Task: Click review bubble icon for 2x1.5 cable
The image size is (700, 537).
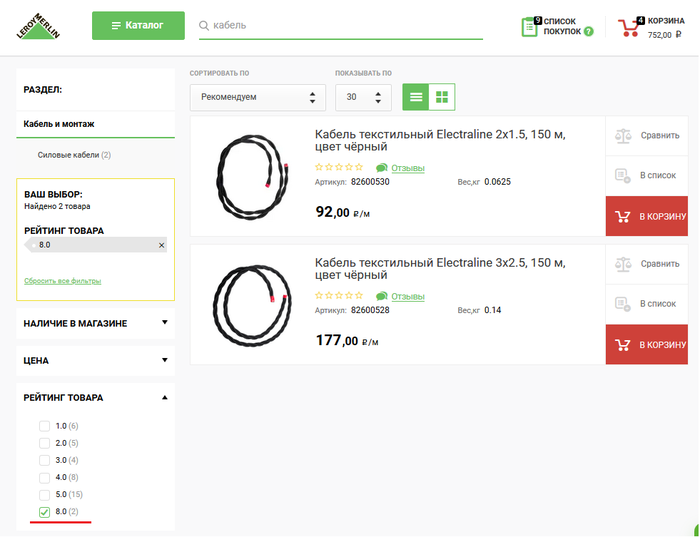Action: coord(381,168)
